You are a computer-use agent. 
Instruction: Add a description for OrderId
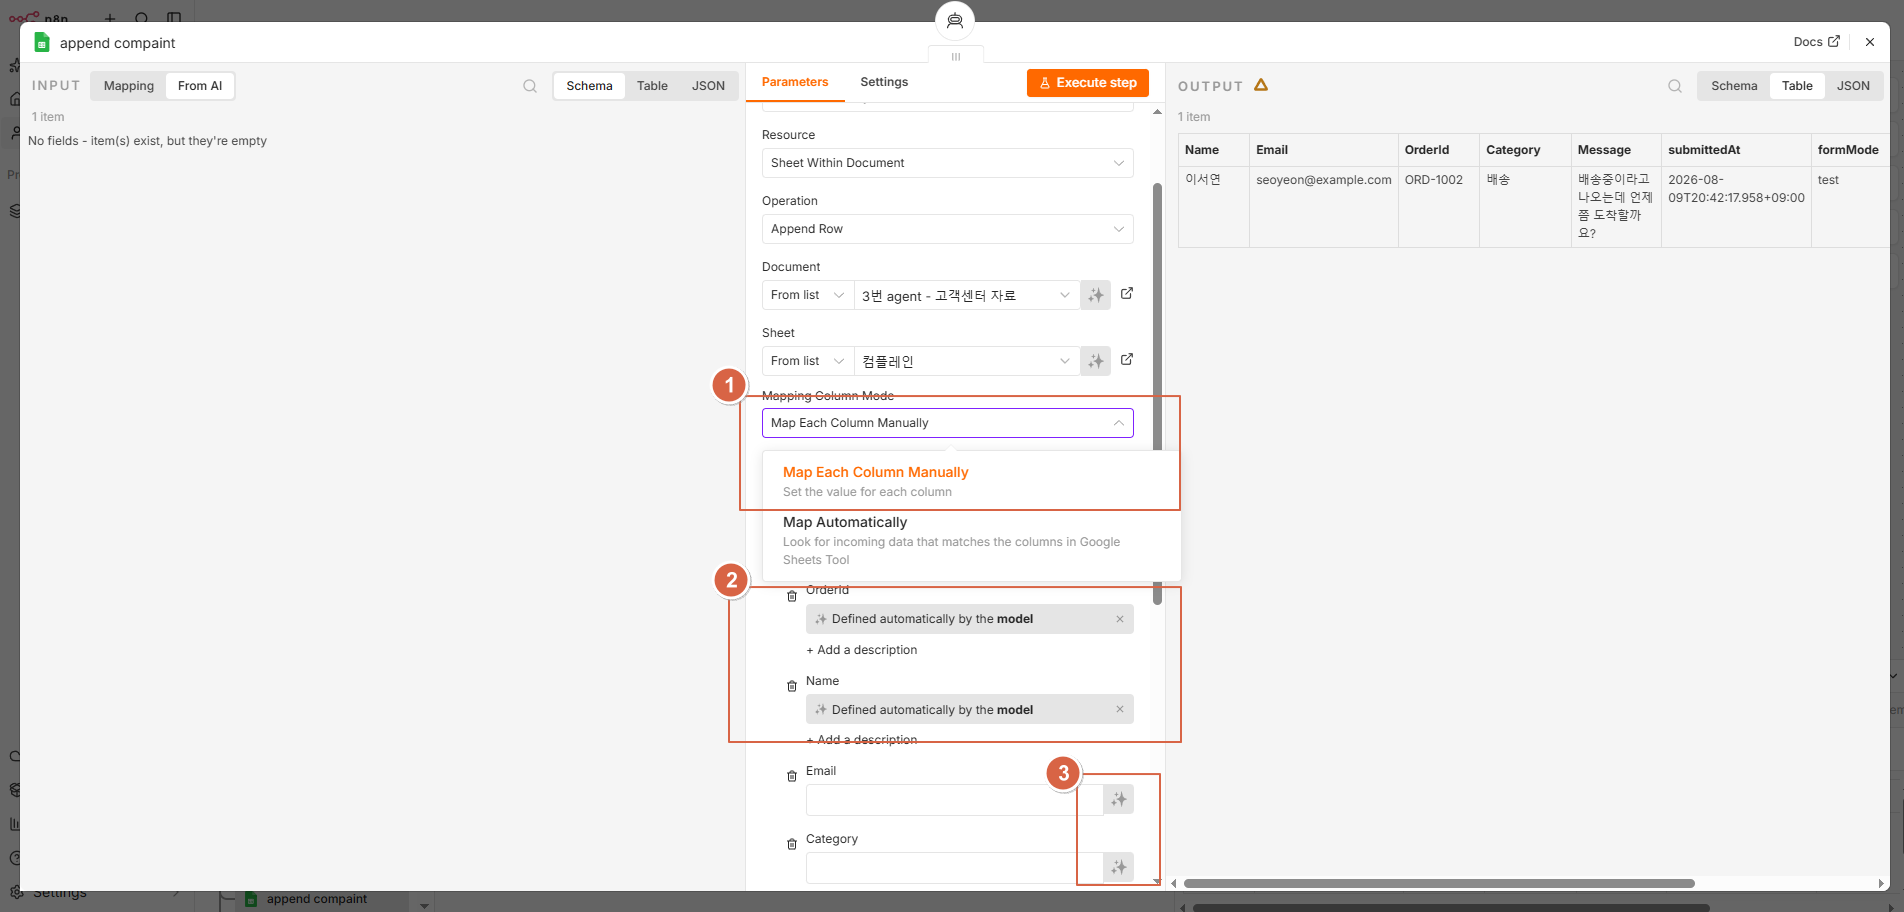pos(862,650)
